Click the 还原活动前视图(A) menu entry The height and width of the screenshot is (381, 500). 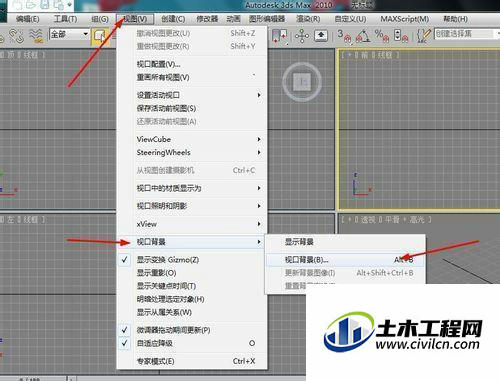[192, 122]
